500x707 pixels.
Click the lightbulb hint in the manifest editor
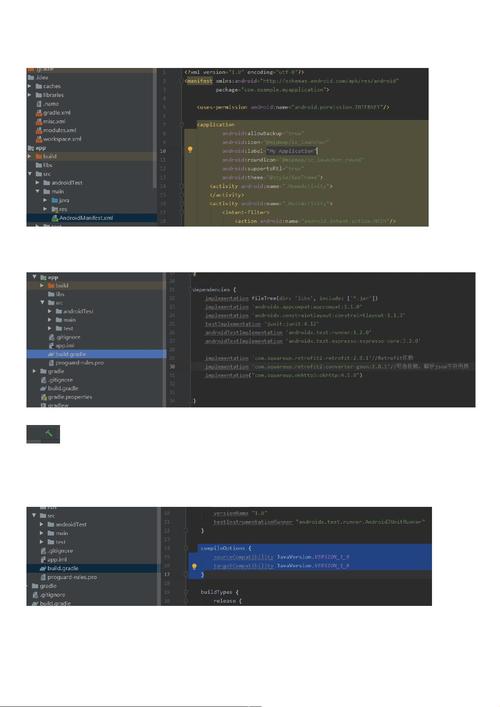pyautogui.click(x=190, y=150)
